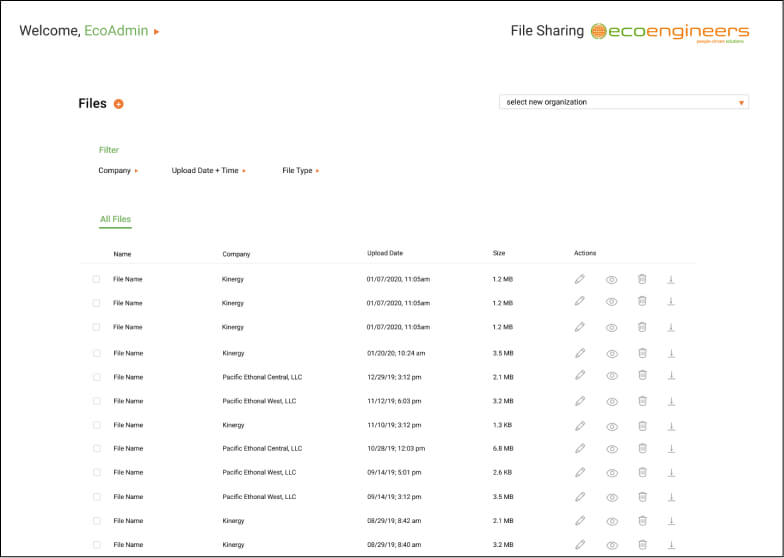Screen dimensions: 784x558
Task: Open the select new organization dropdown
Action: [x=624, y=102]
